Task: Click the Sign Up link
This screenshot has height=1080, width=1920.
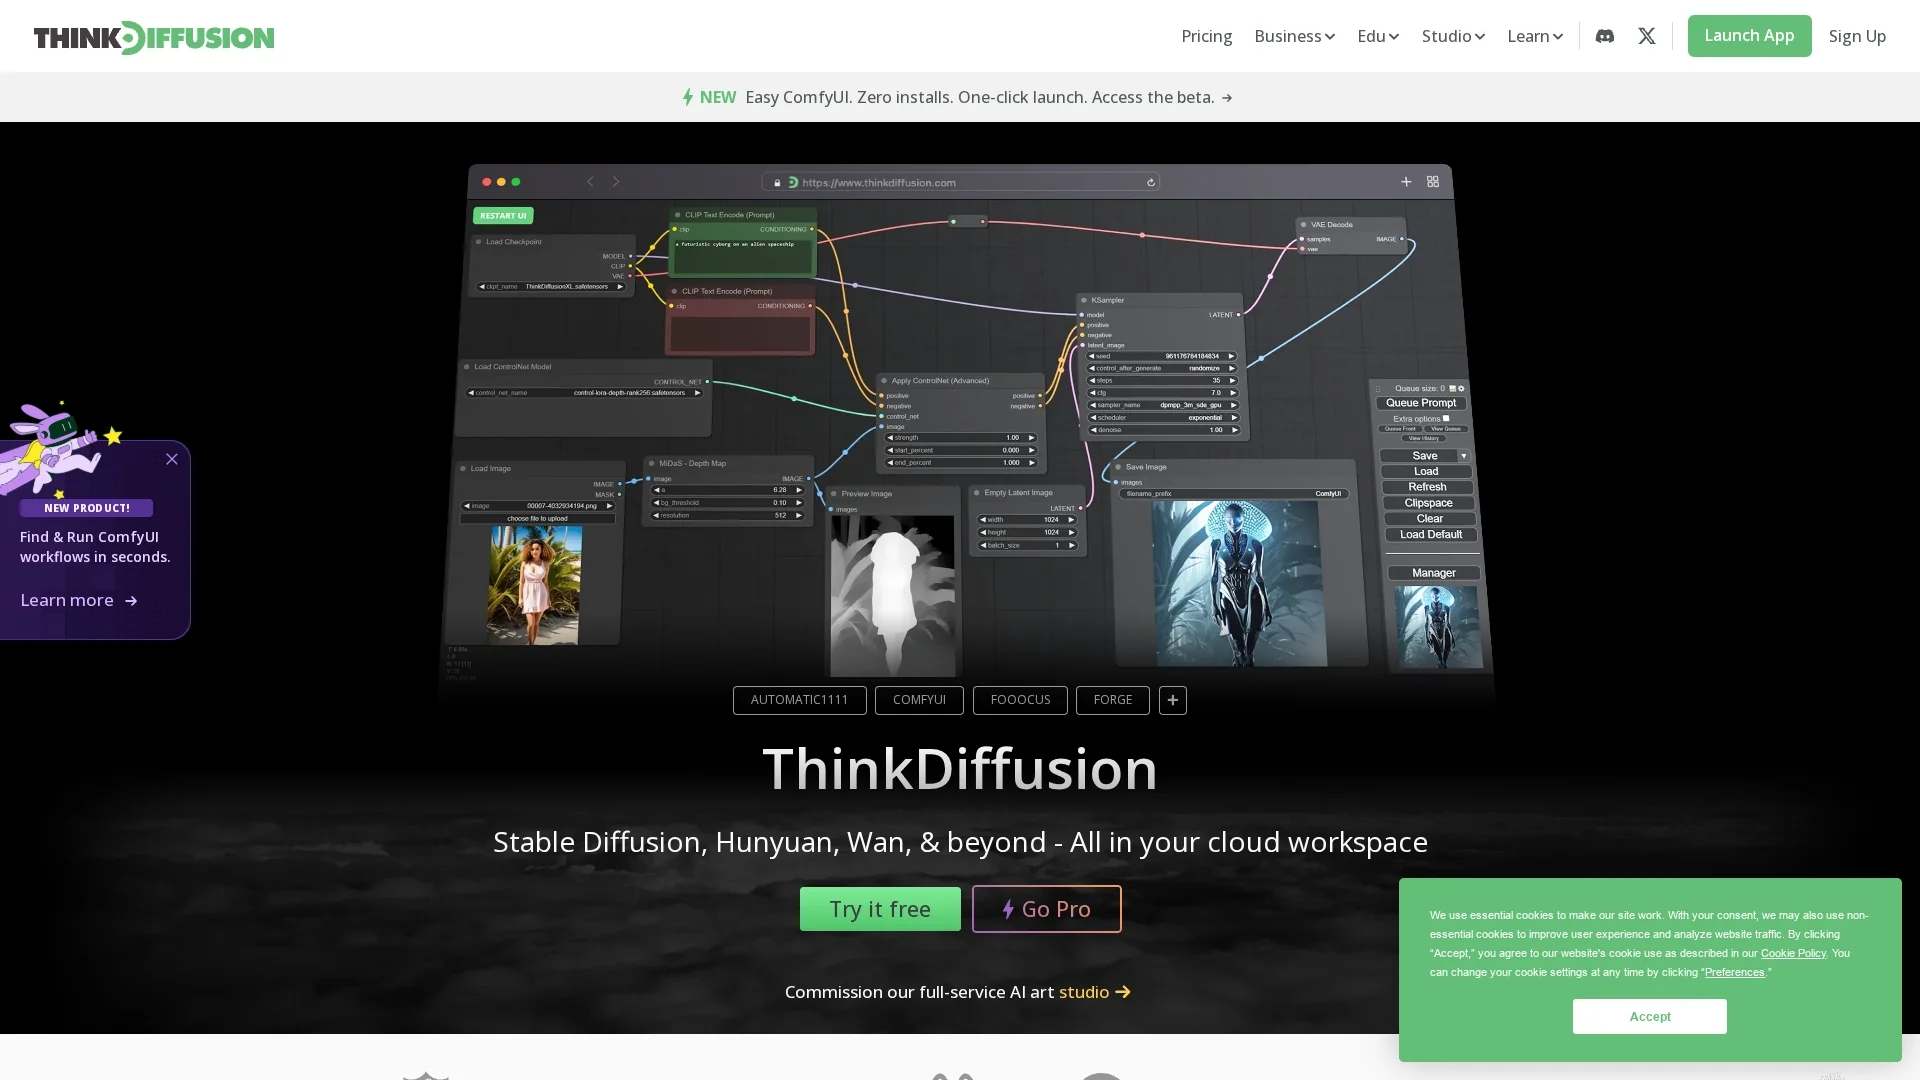Action: pos(1857,36)
